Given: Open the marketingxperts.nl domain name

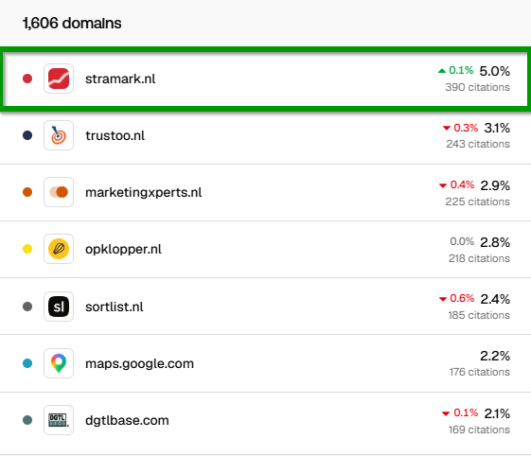Looking at the screenshot, I should tap(143, 192).
